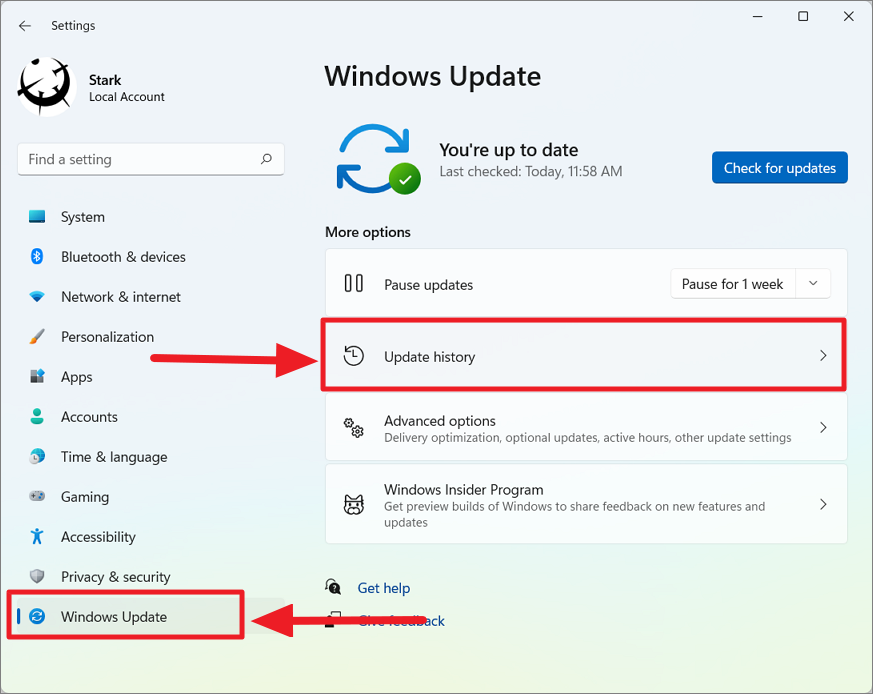Click the back arrow in Settings header
Image resolution: width=873 pixels, height=694 pixels.
tap(25, 26)
